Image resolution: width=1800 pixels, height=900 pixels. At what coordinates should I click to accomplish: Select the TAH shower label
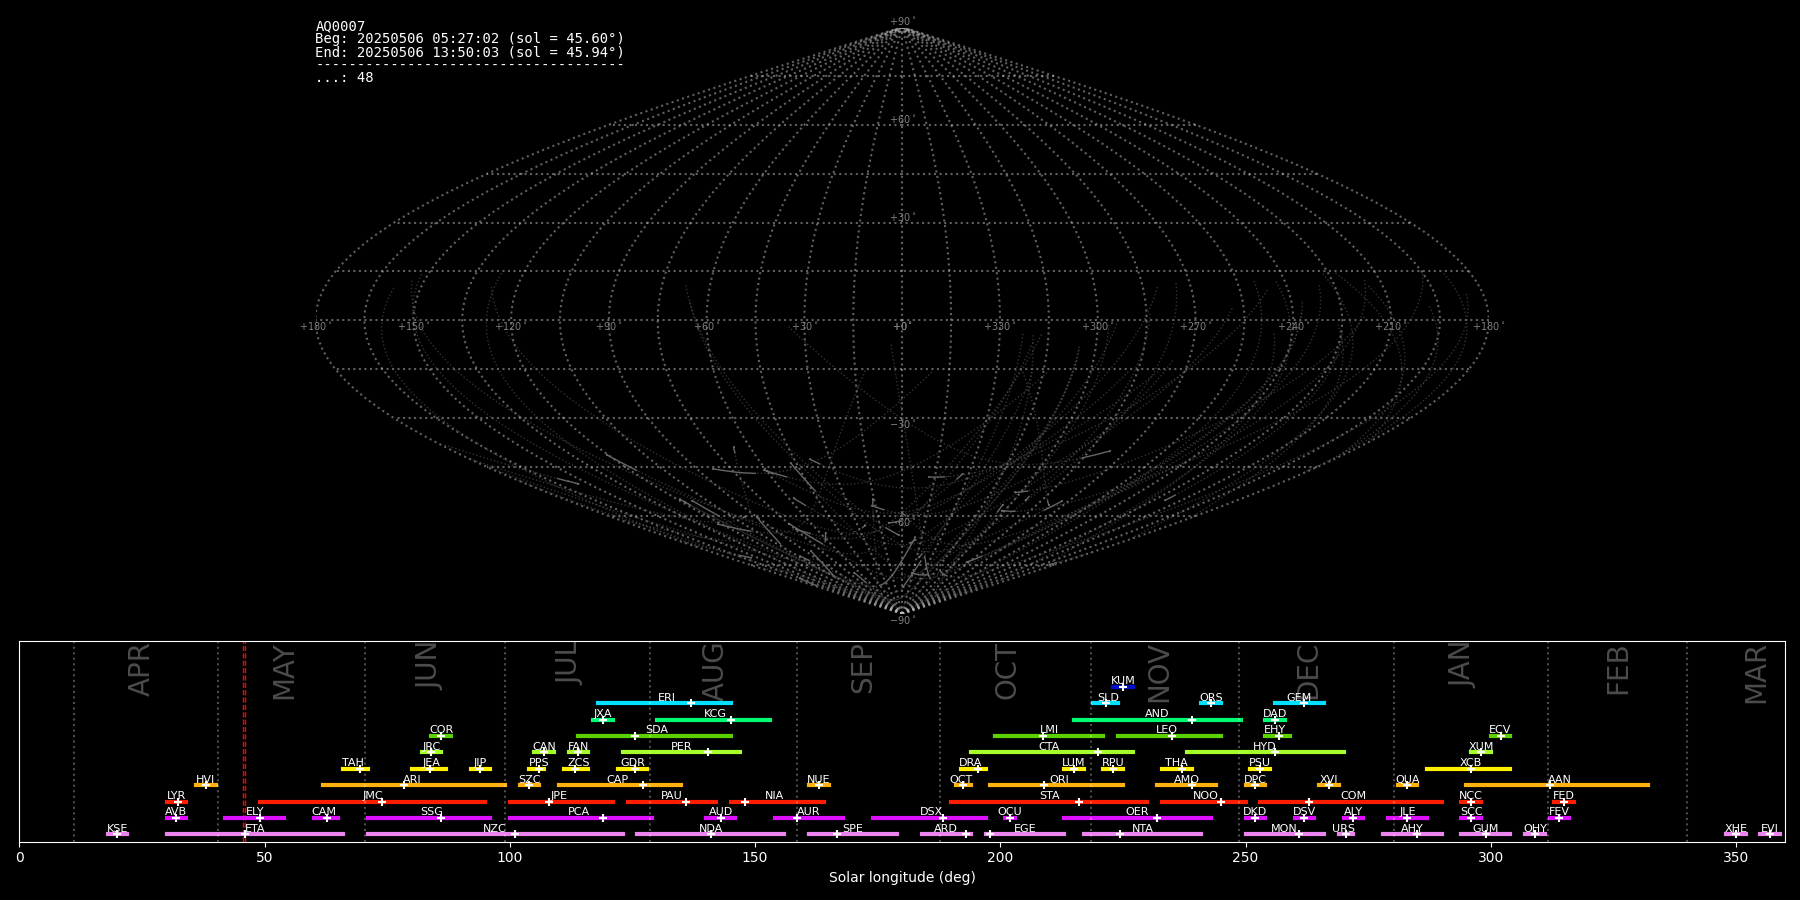click(353, 763)
